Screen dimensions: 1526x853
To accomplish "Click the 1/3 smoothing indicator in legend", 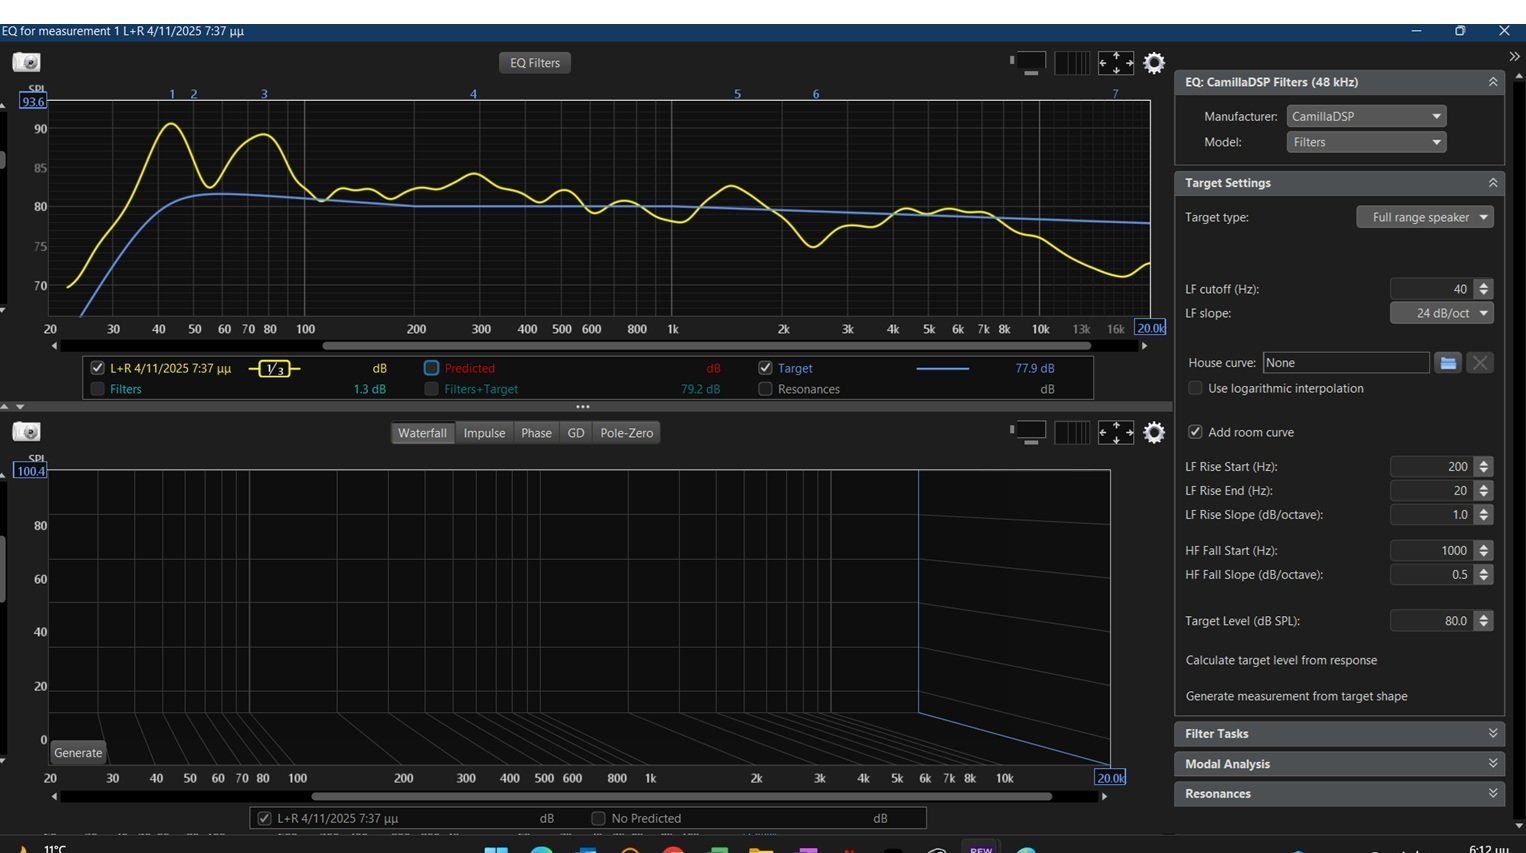I will tap(274, 369).
